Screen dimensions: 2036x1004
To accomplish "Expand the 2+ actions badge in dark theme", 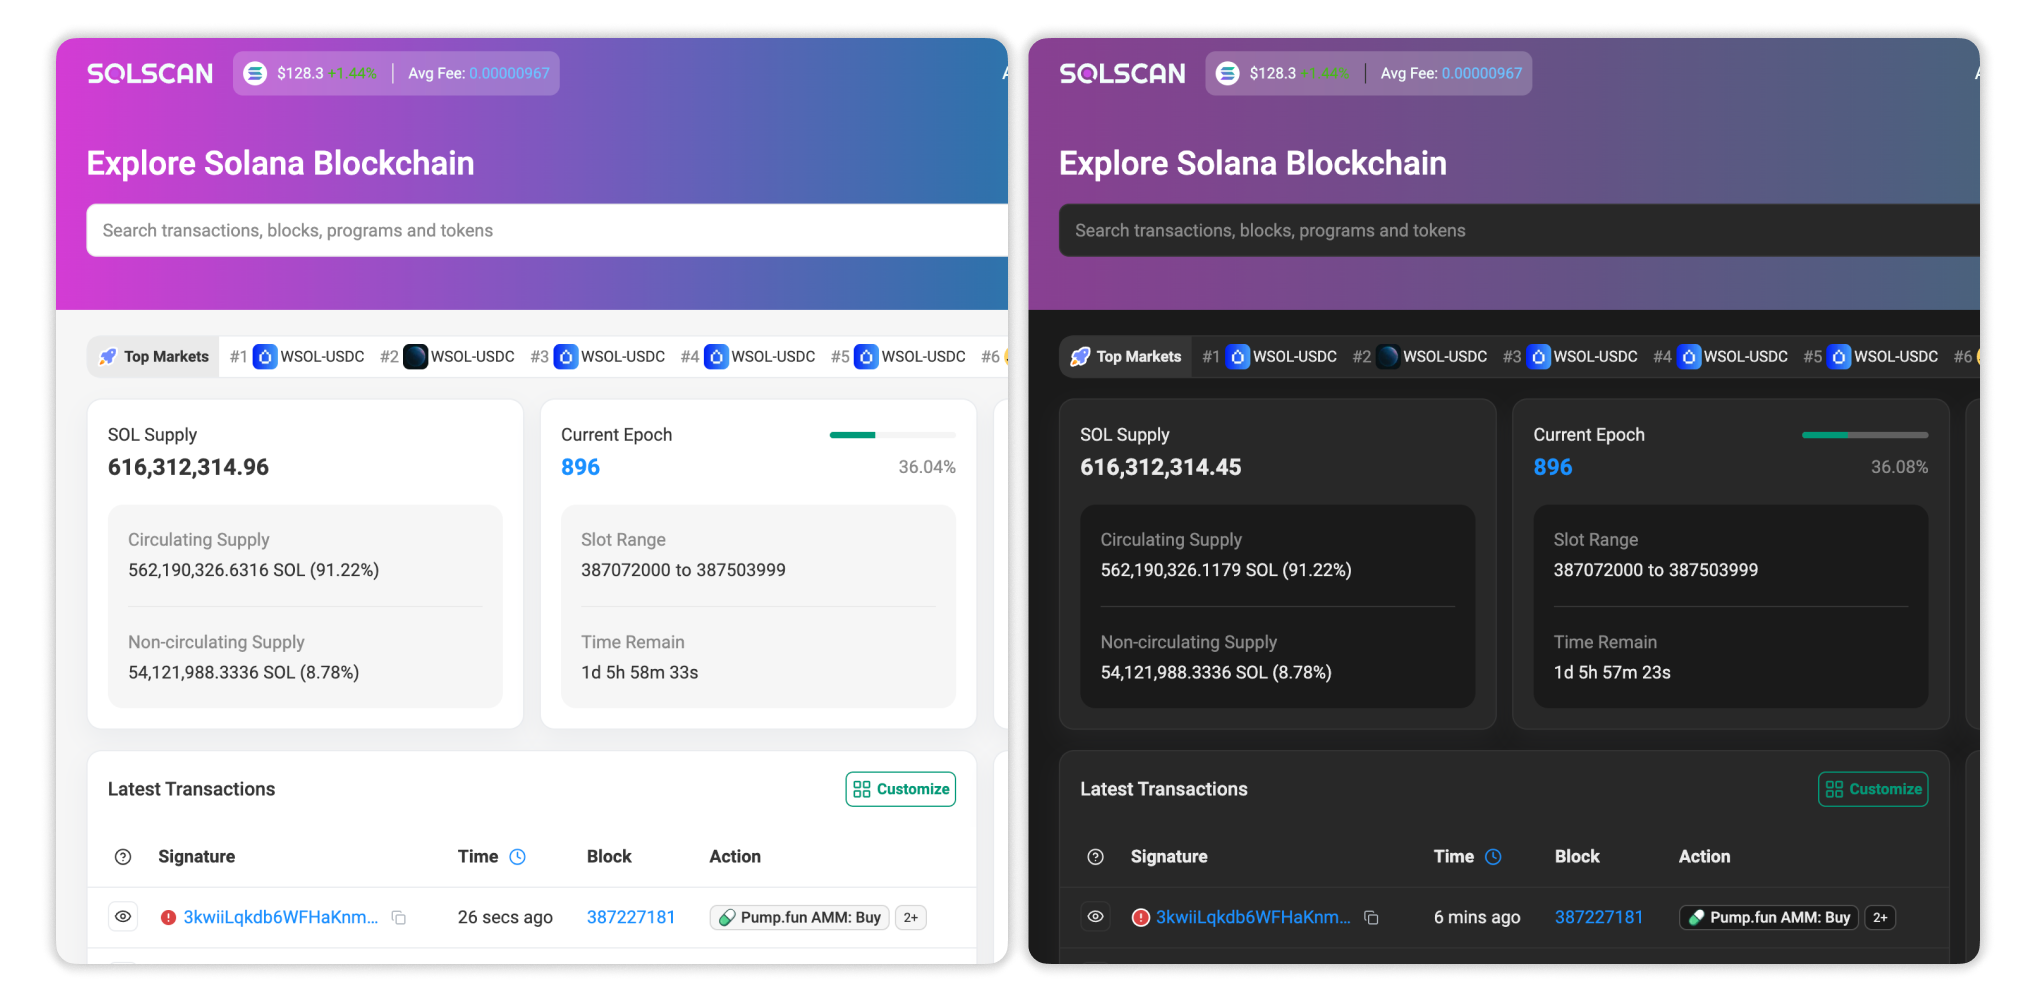I will (x=1880, y=918).
